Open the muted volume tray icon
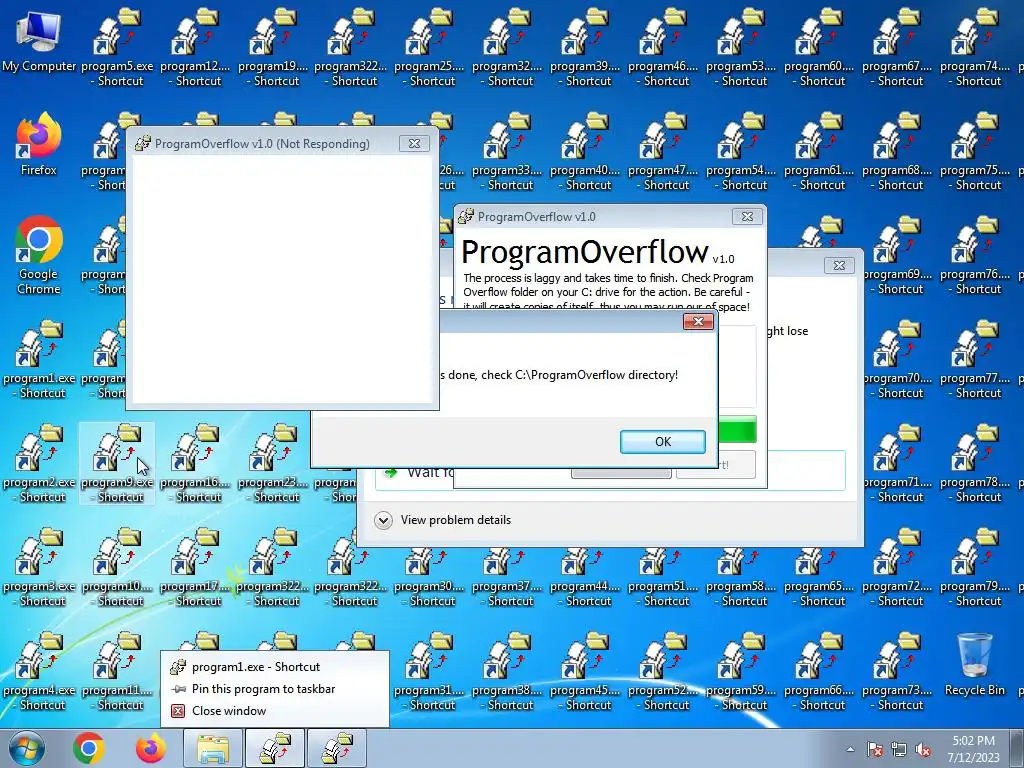This screenshot has width=1024, height=768. (x=923, y=750)
